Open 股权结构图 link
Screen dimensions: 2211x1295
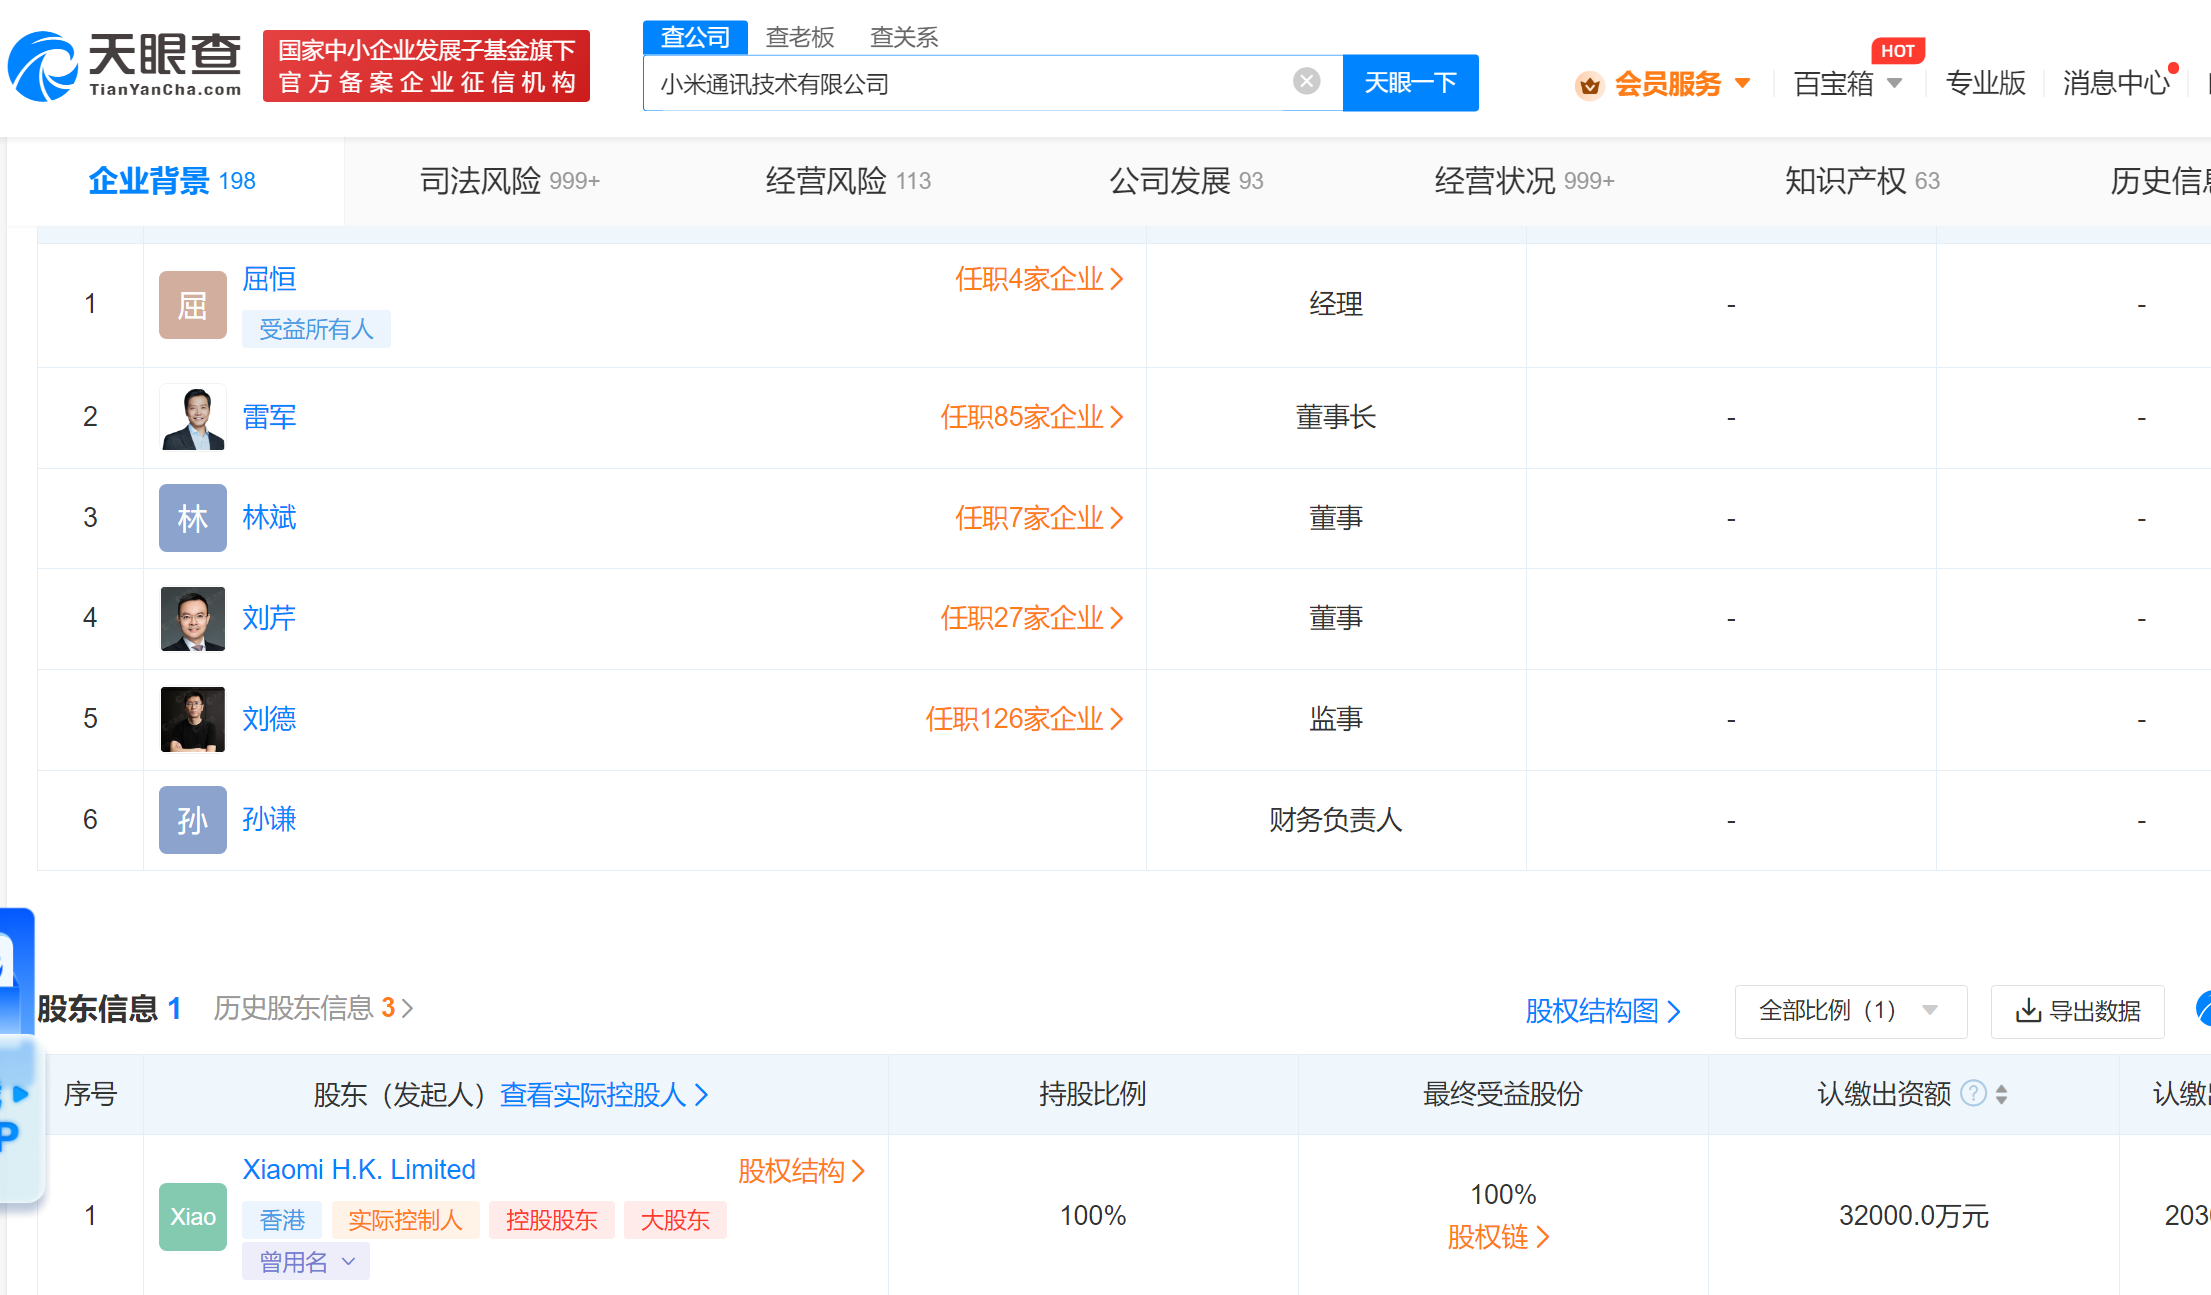coord(1603,1011)
